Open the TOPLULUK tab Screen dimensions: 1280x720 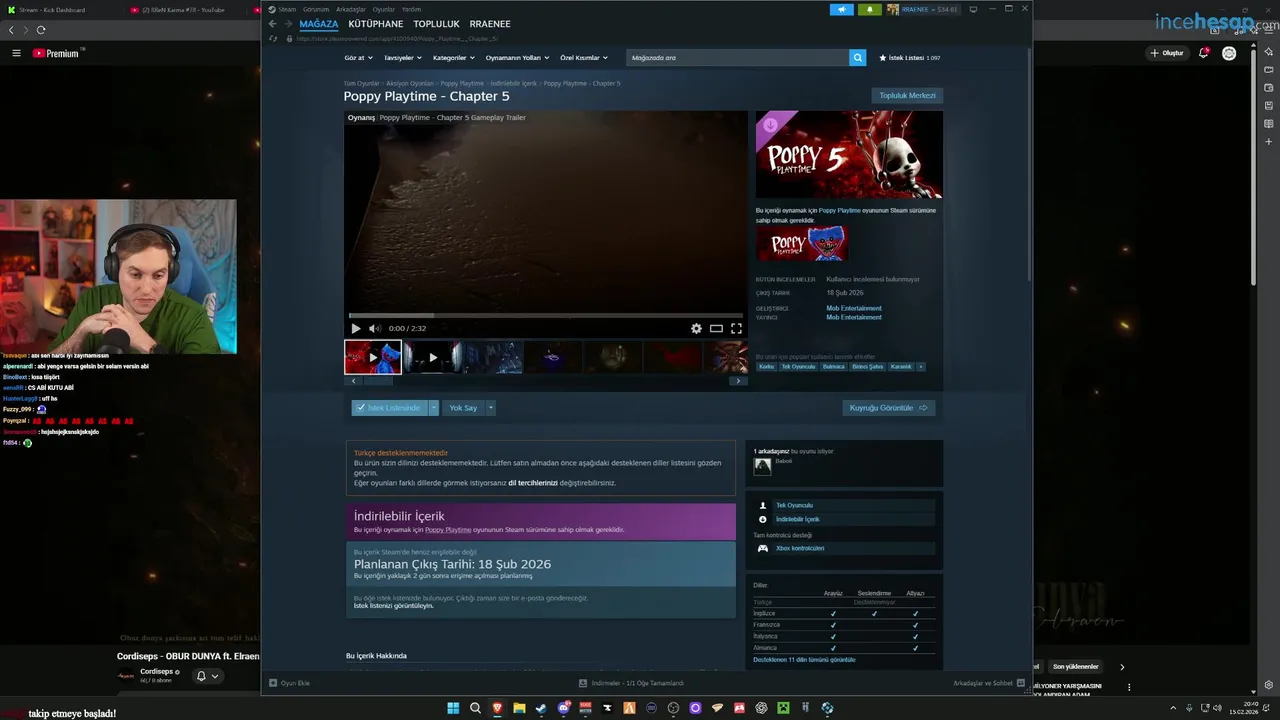tap(436, 24)
